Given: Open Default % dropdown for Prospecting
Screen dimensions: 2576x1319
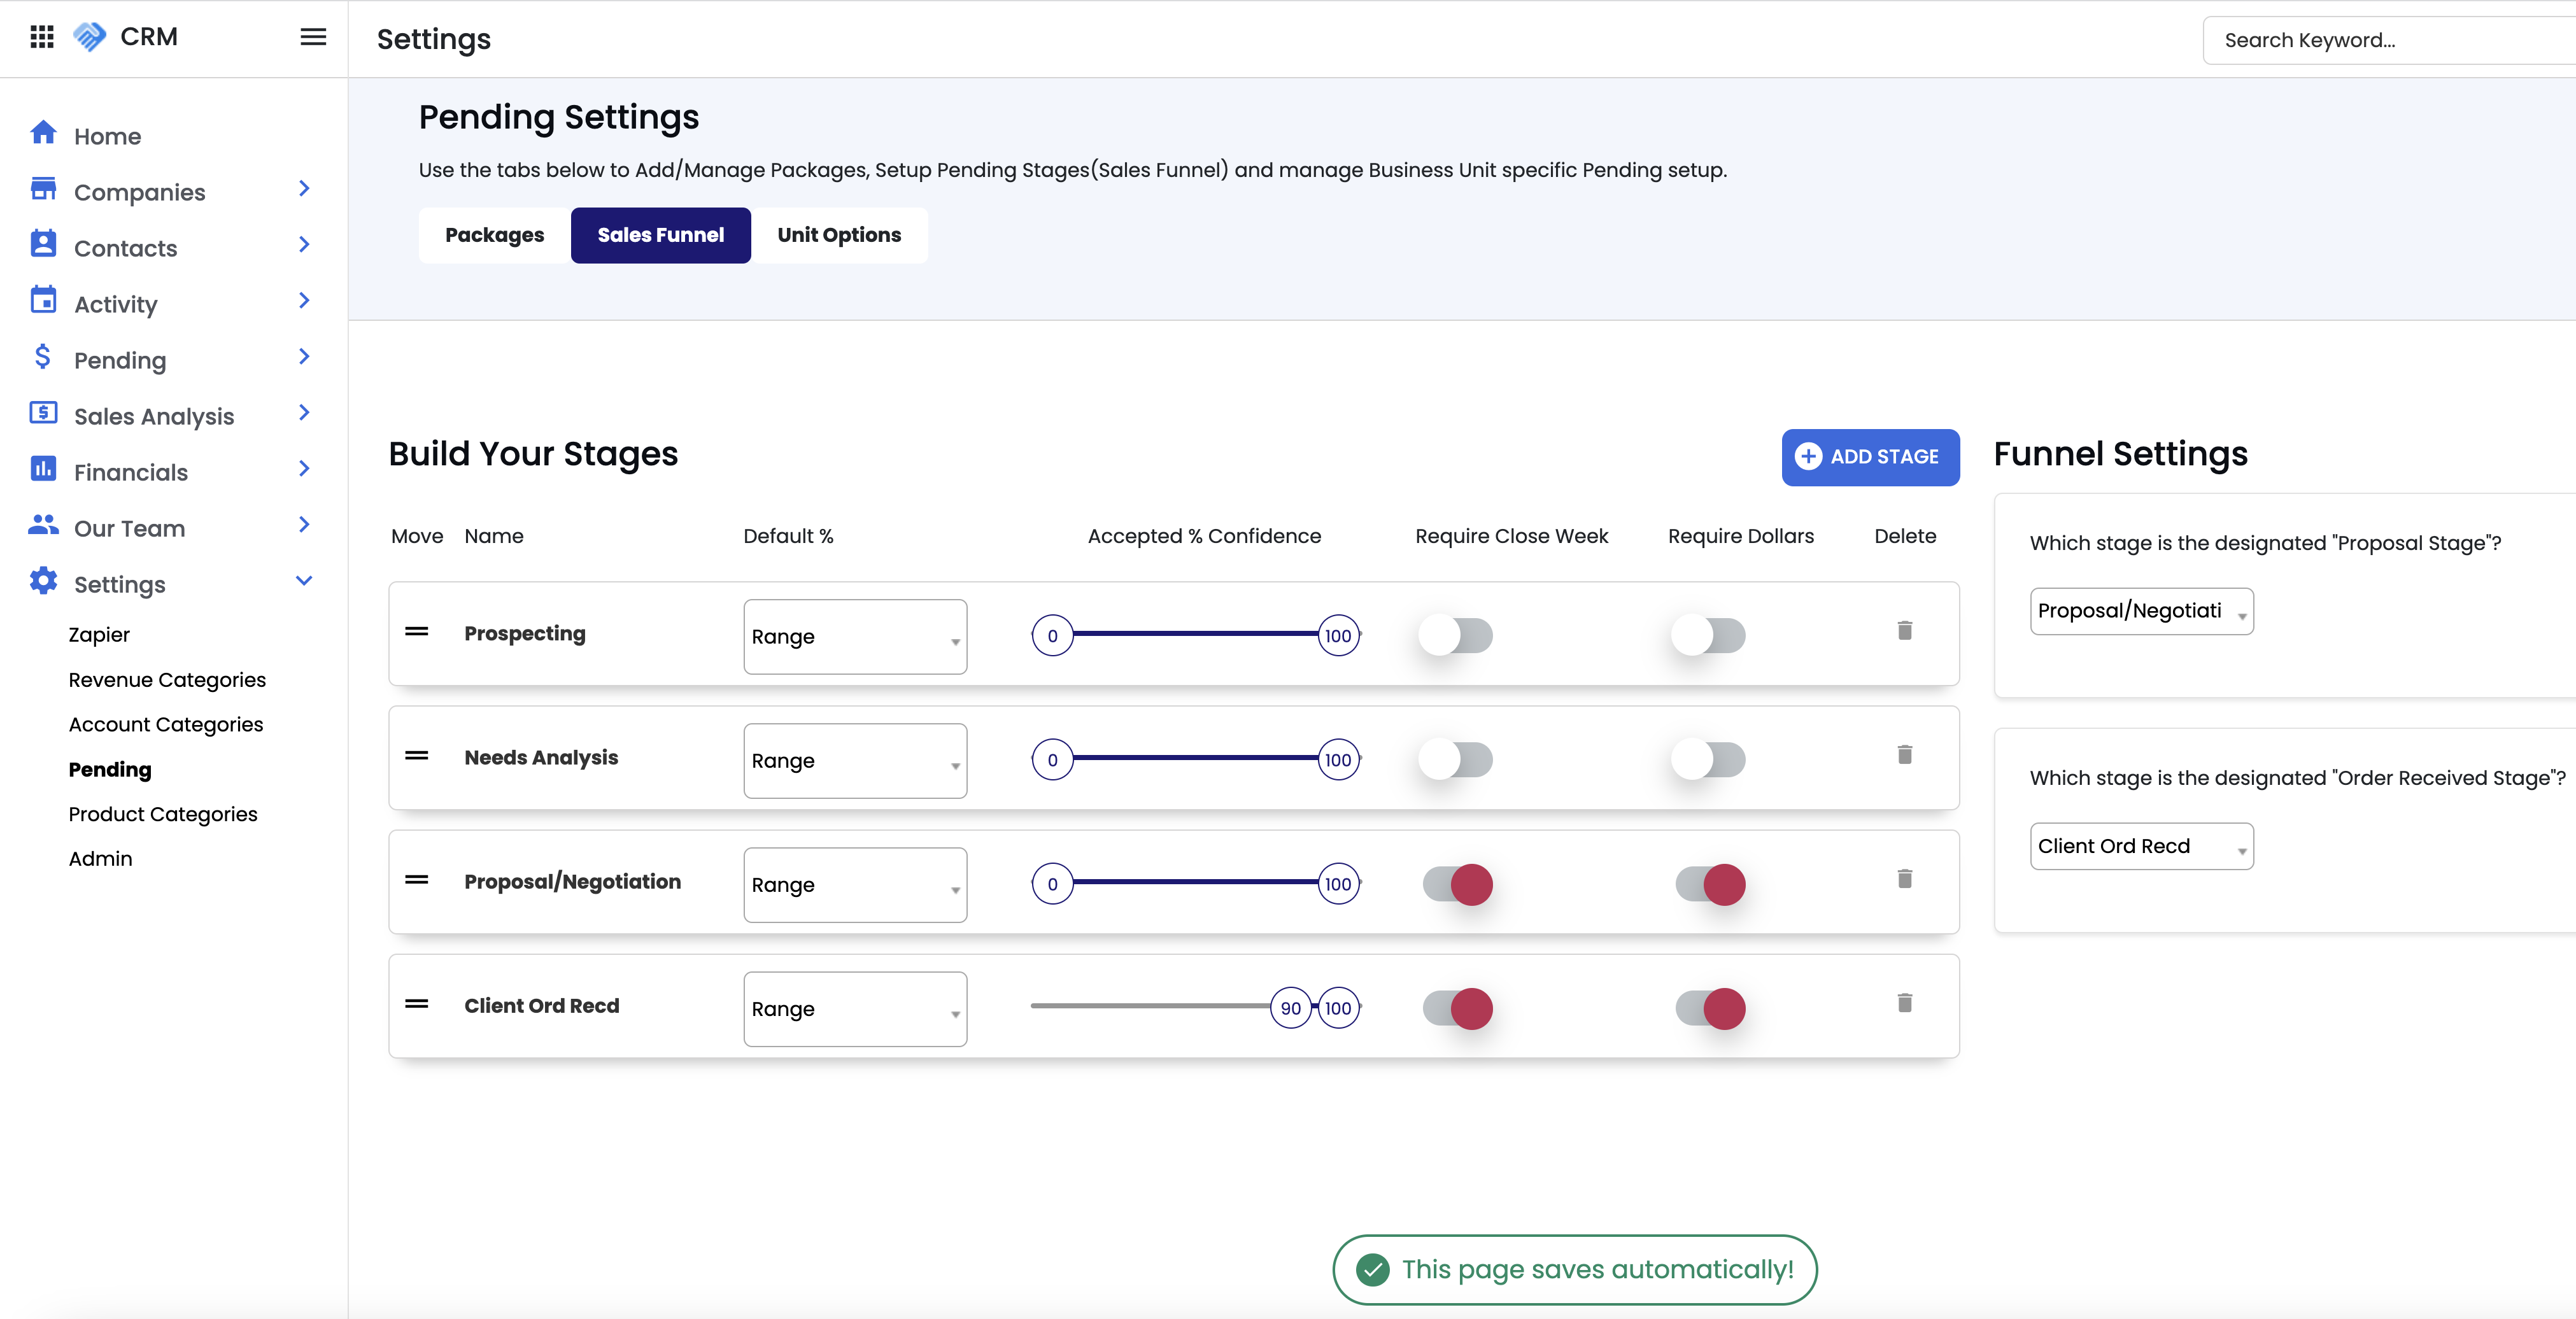Looking at the screenshot, I should point(855,637).
